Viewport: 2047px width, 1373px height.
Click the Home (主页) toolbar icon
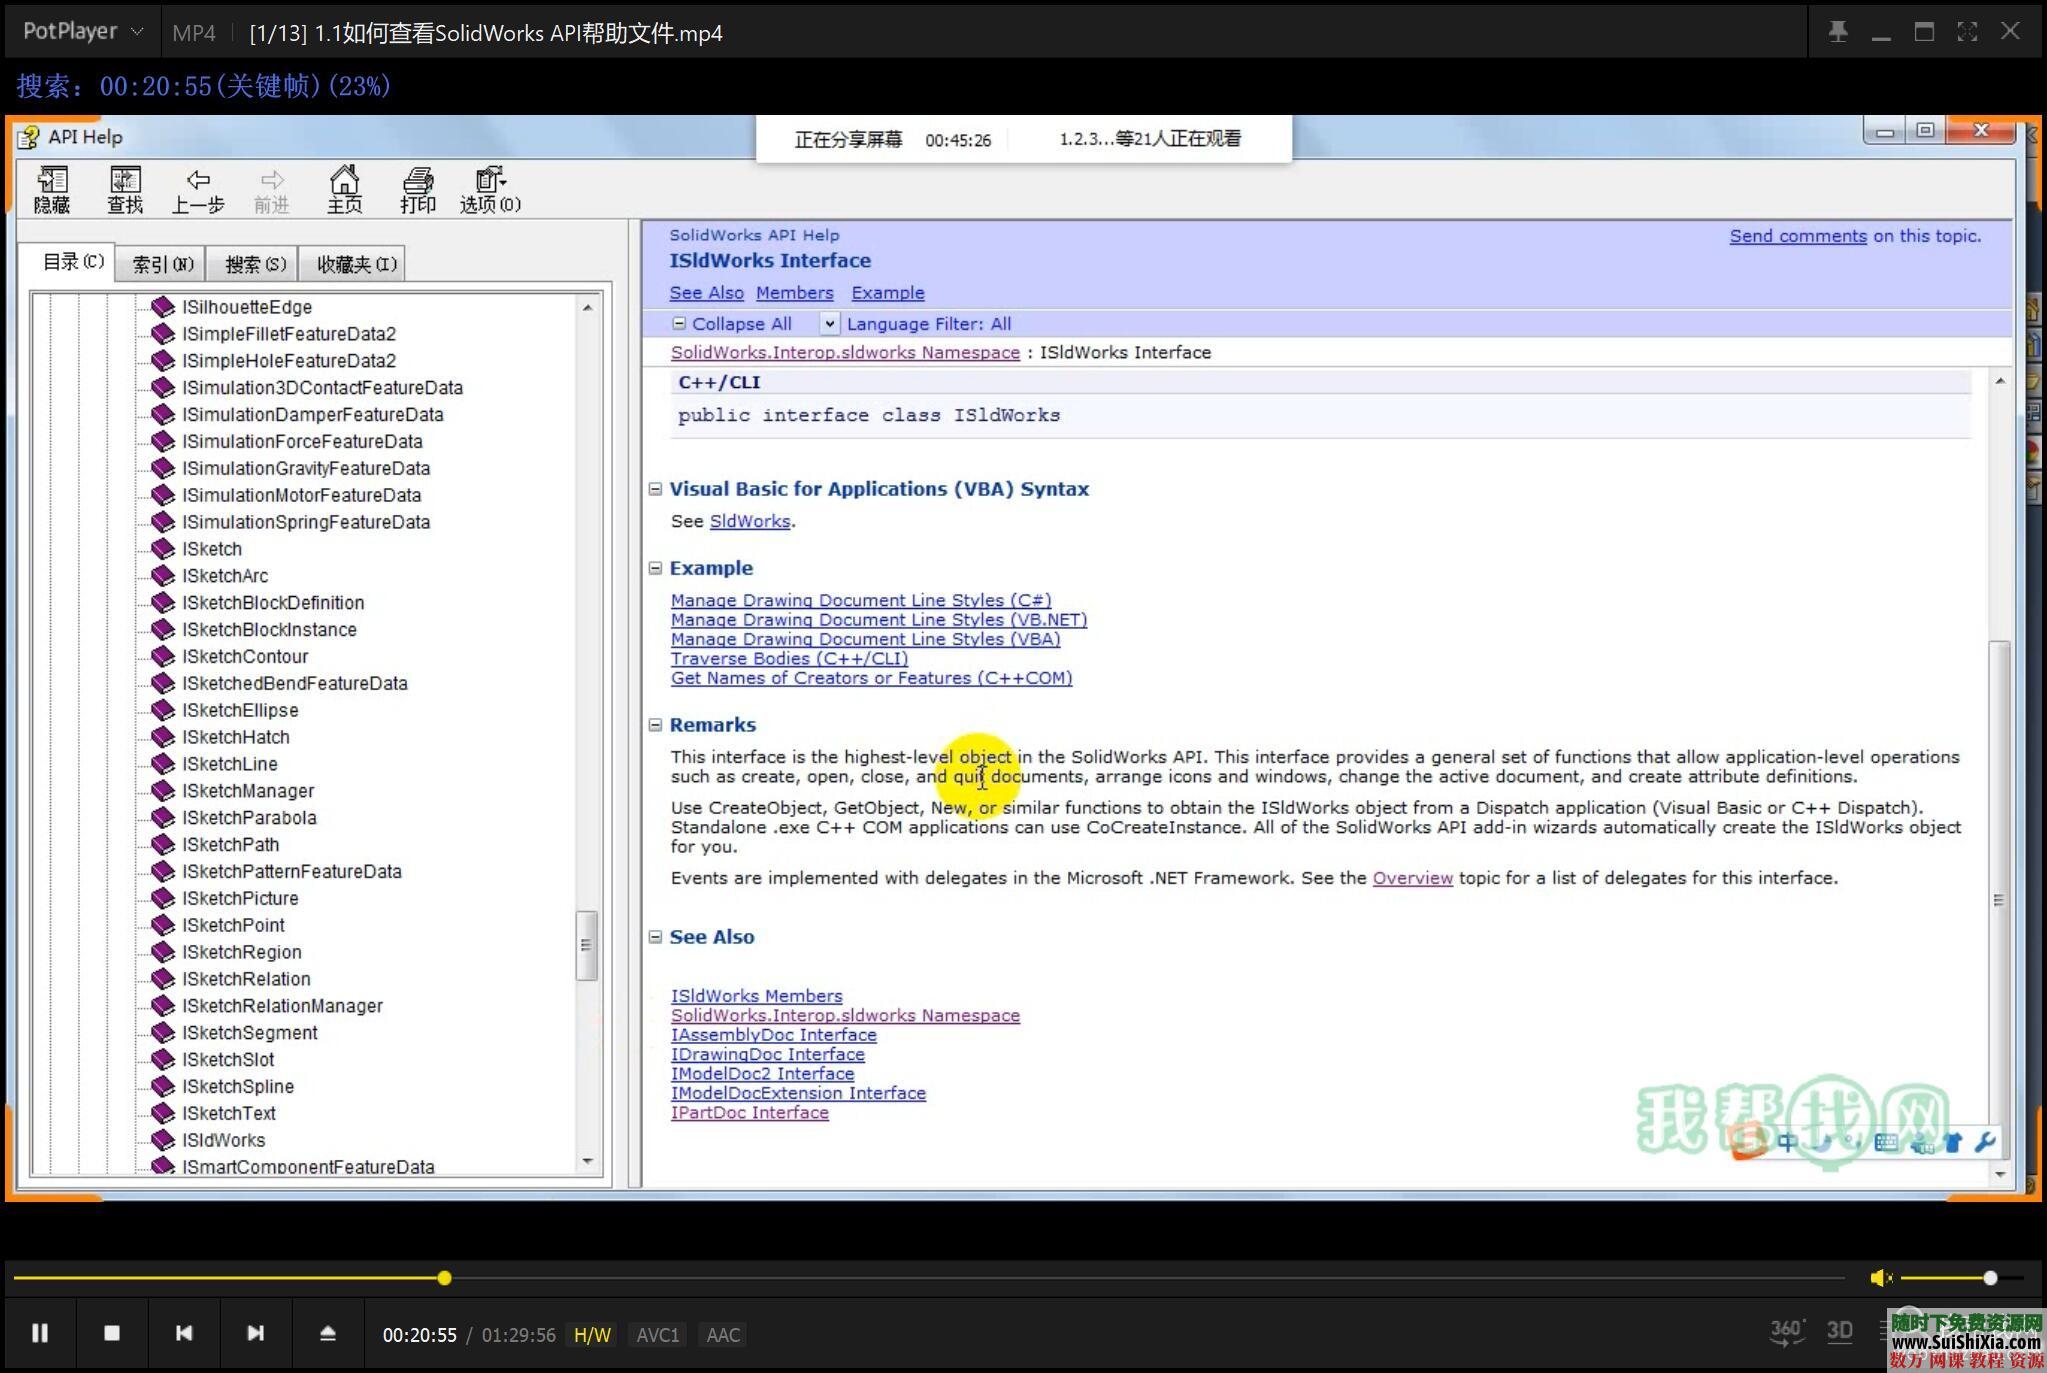[344, 189]
